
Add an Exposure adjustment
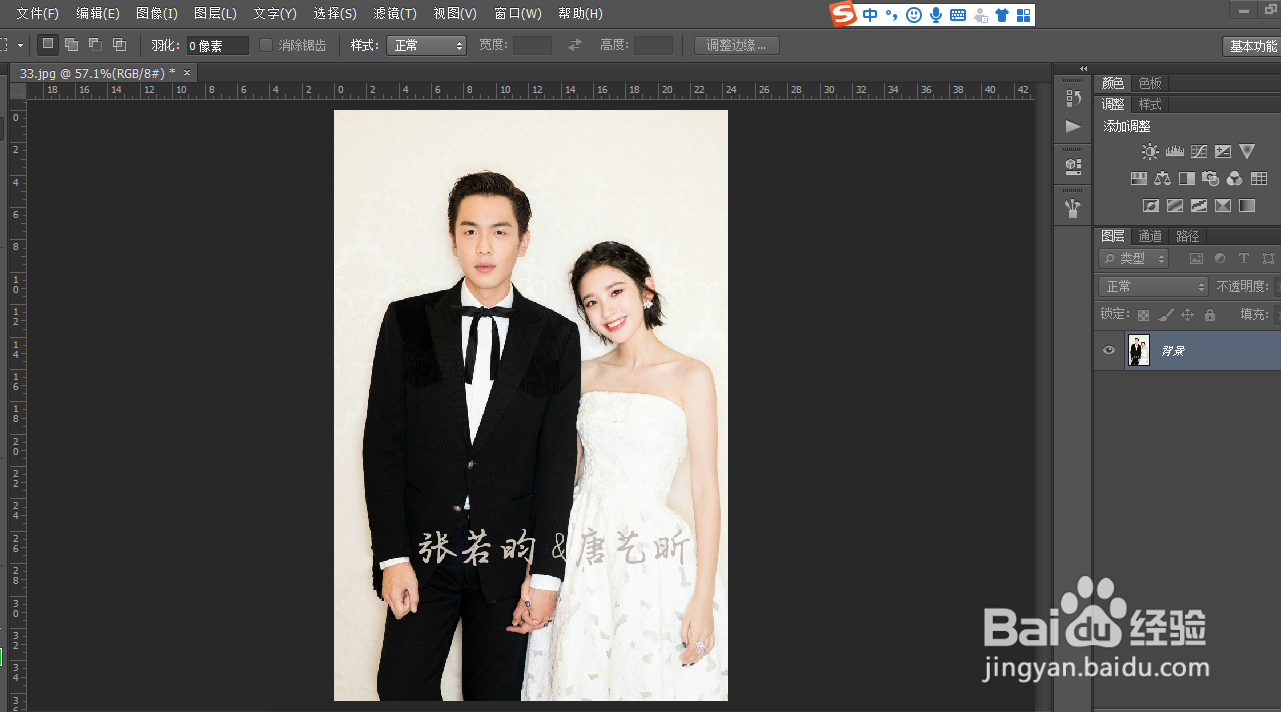(1223, 152)
